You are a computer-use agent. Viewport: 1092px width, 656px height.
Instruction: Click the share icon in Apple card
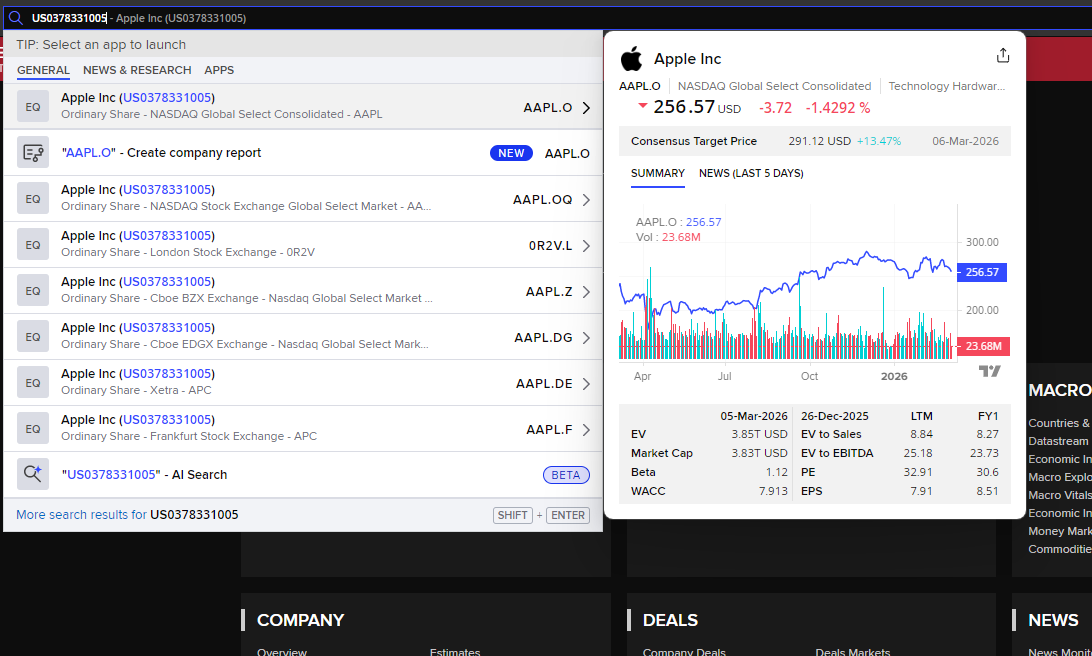tap(1003, 55)
